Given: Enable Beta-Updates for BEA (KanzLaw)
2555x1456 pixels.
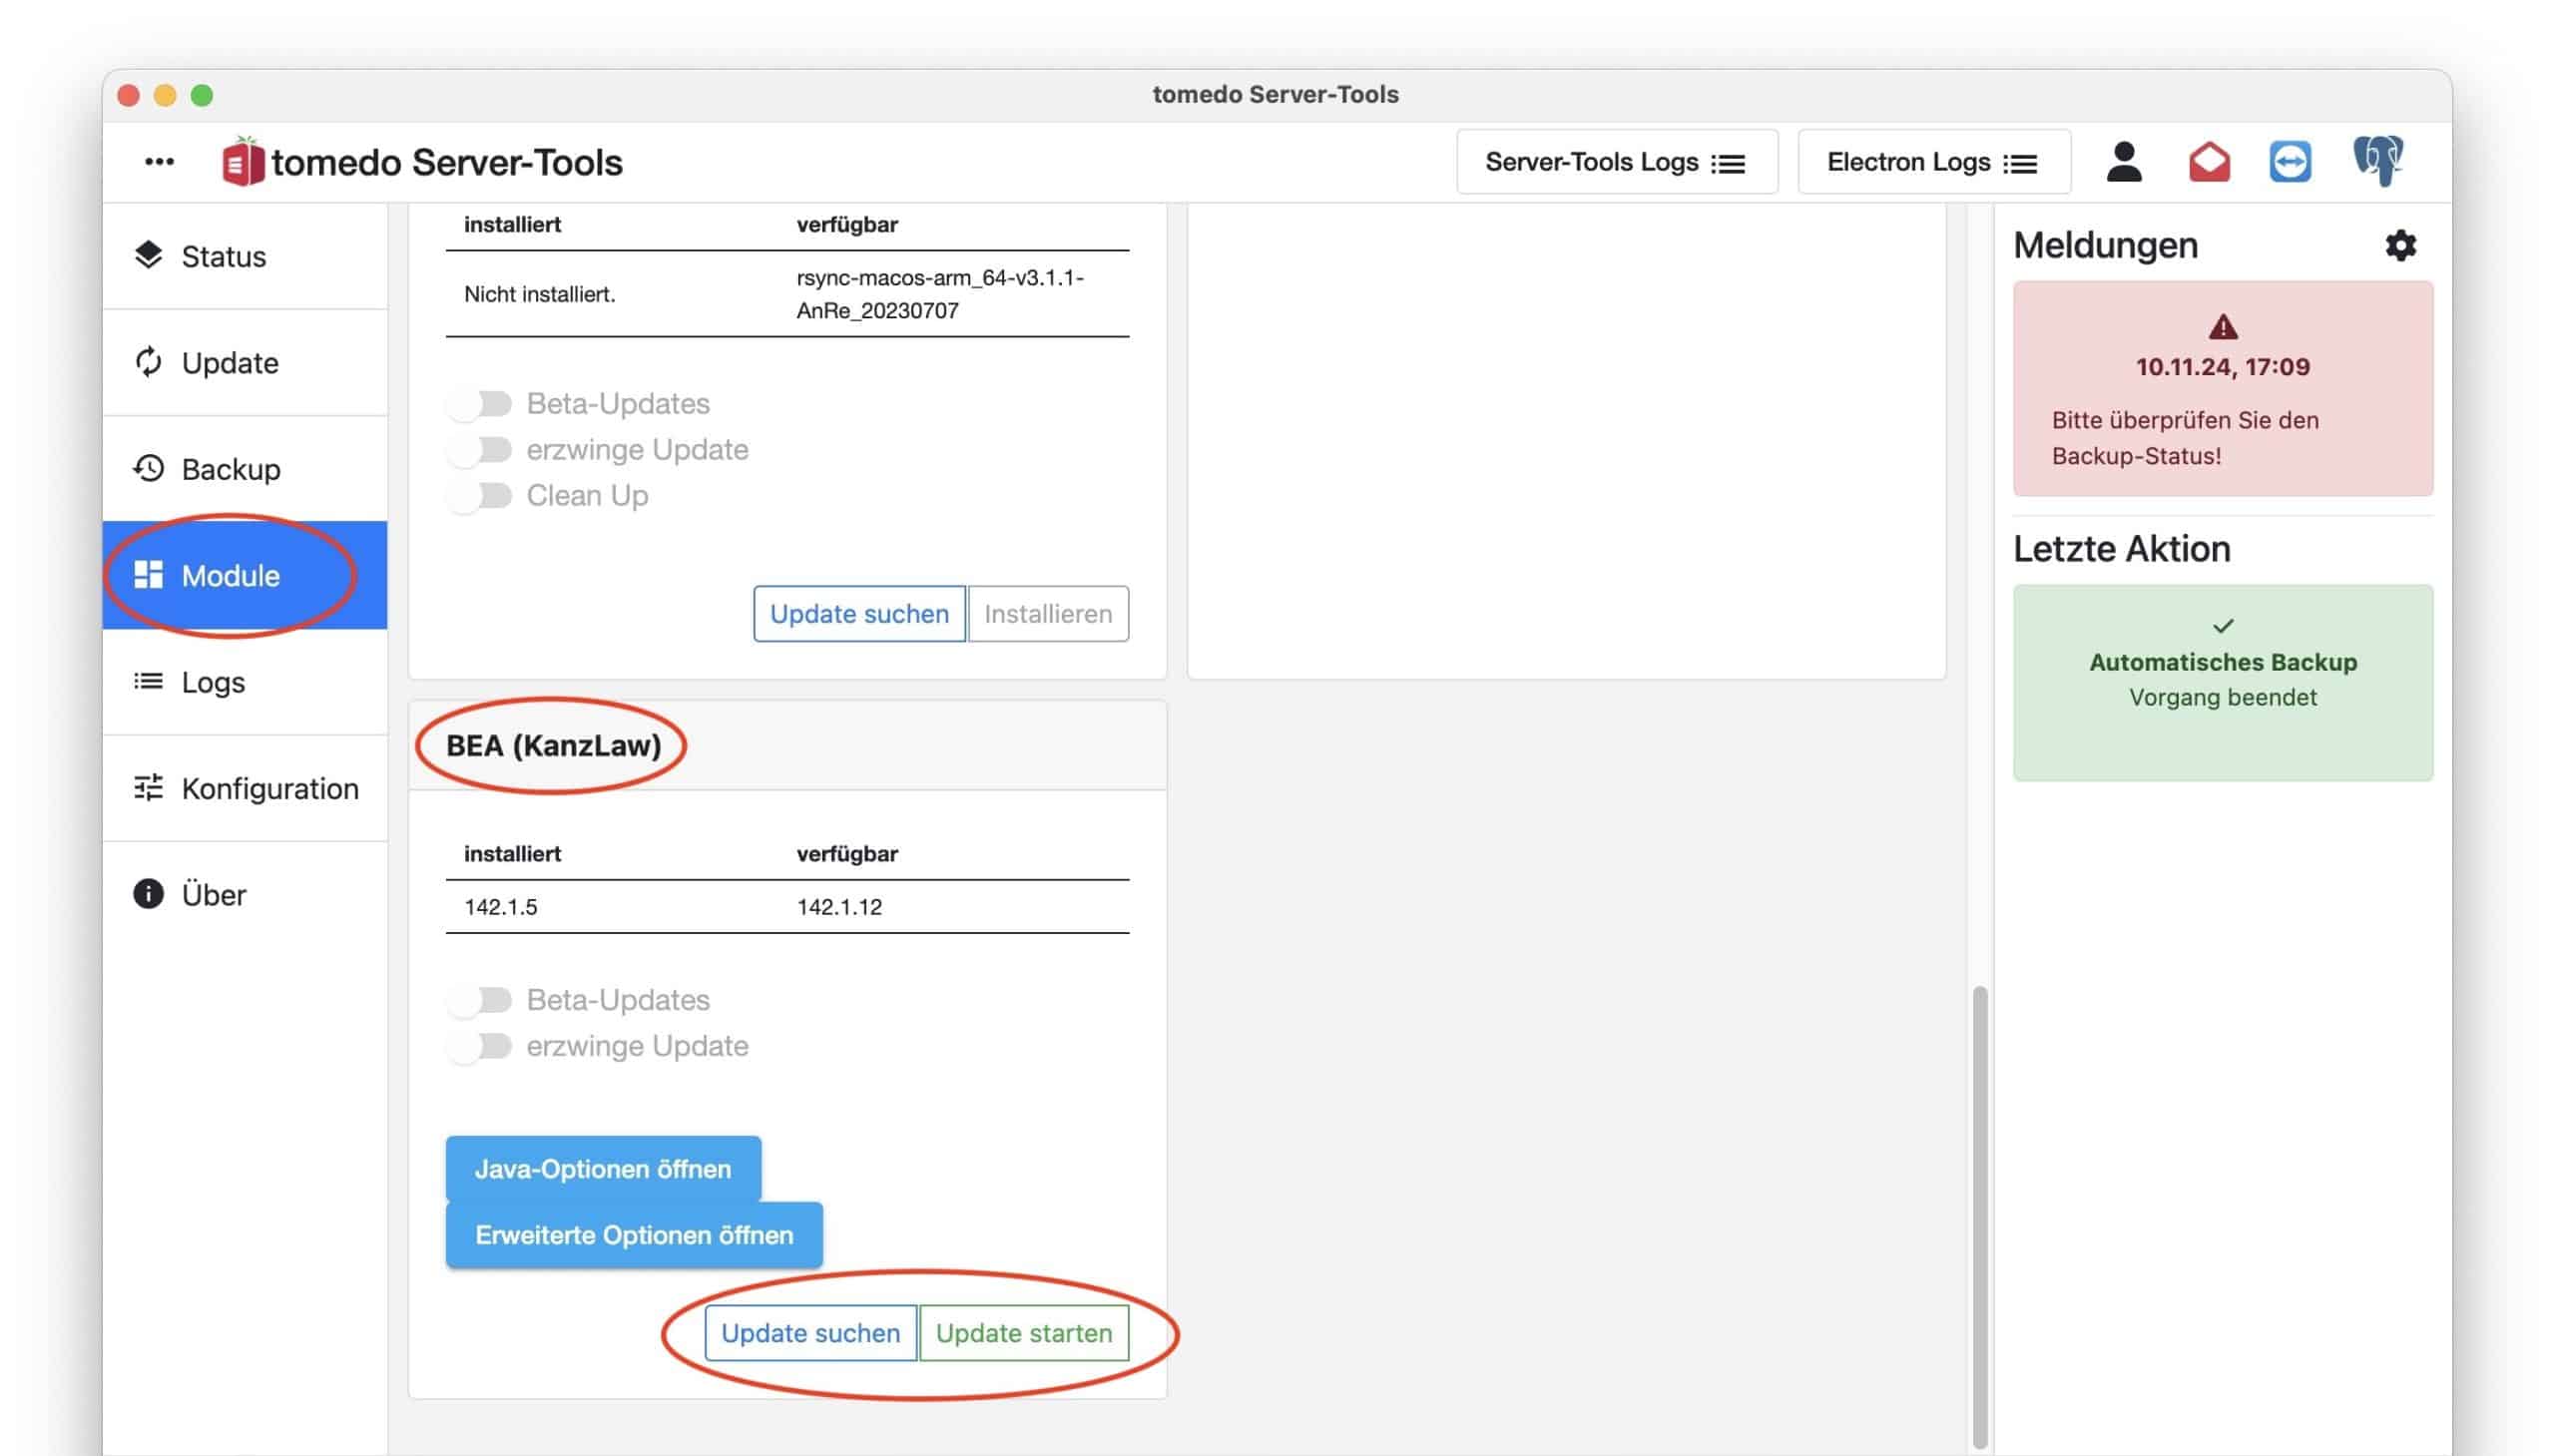Looking at the screenshot, I should coord(480,999).
